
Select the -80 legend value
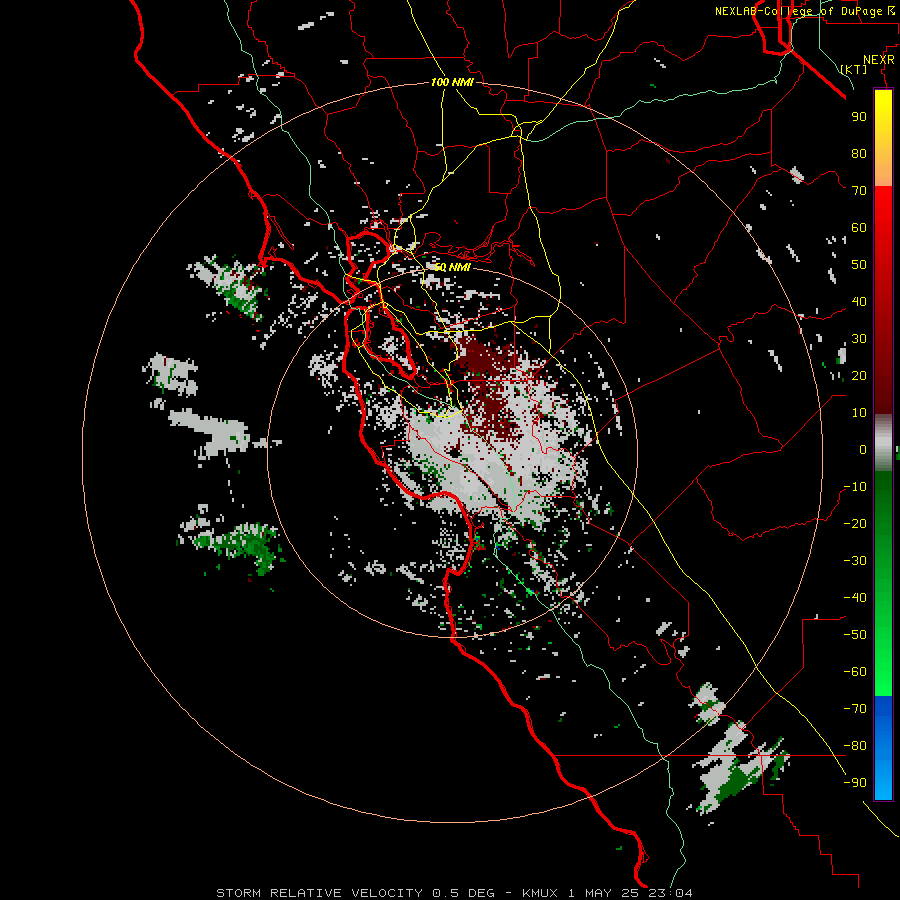click(x=855, y=746)
